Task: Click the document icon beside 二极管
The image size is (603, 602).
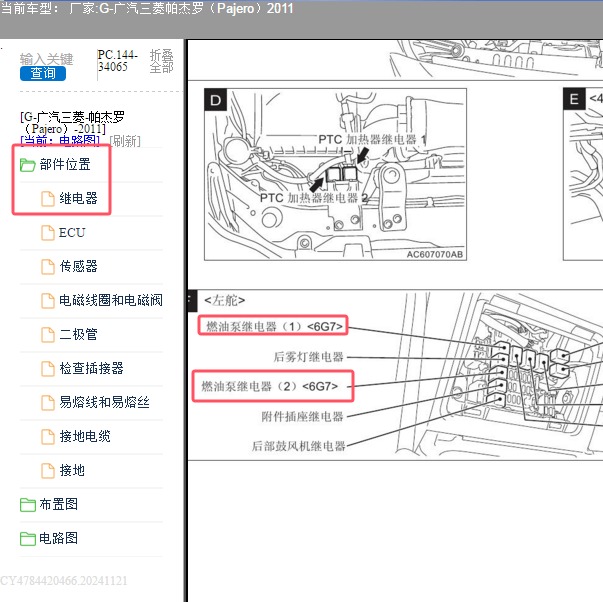Action: point(48,334)
